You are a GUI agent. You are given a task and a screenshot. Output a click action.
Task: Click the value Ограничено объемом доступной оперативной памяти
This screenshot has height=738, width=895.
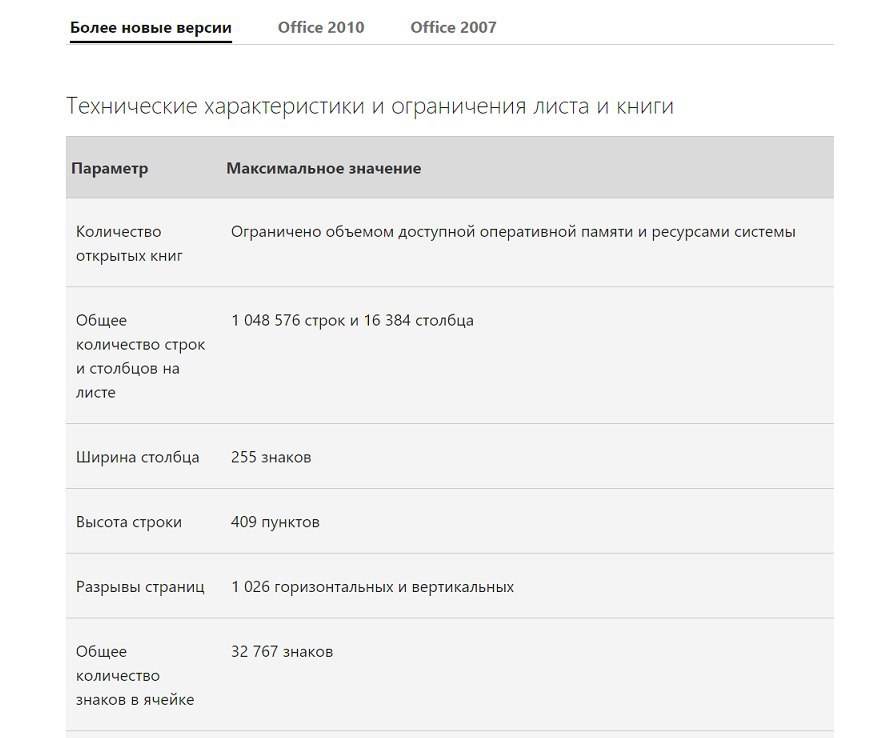[513, 232]
